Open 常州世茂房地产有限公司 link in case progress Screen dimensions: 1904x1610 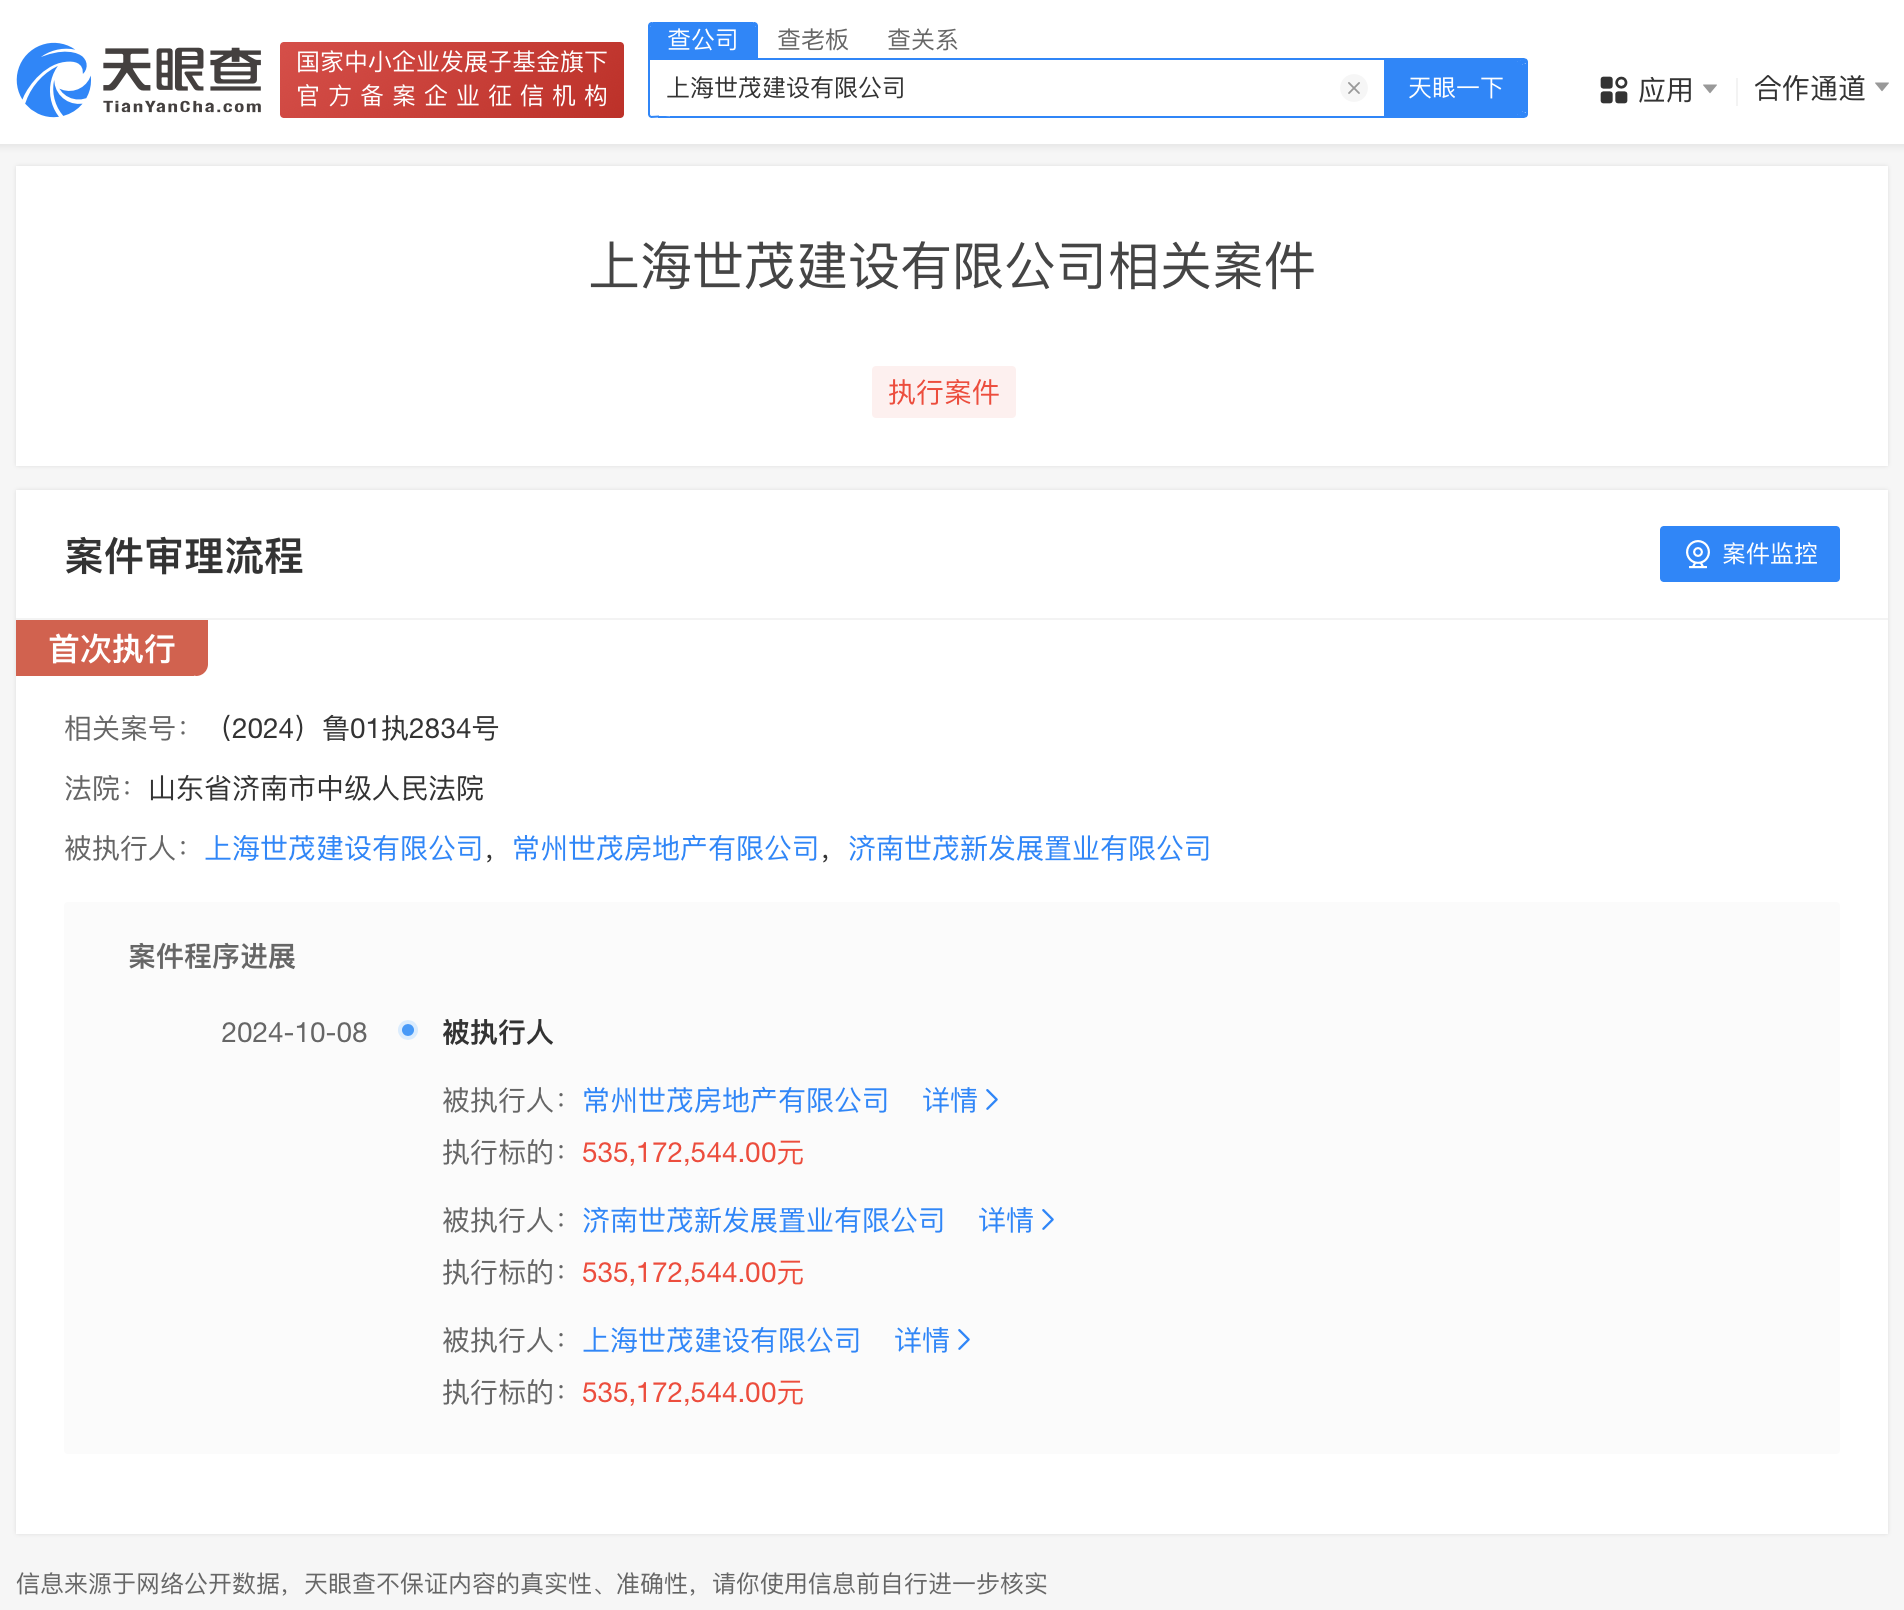pyautogui.click(x=736, y=1100)
